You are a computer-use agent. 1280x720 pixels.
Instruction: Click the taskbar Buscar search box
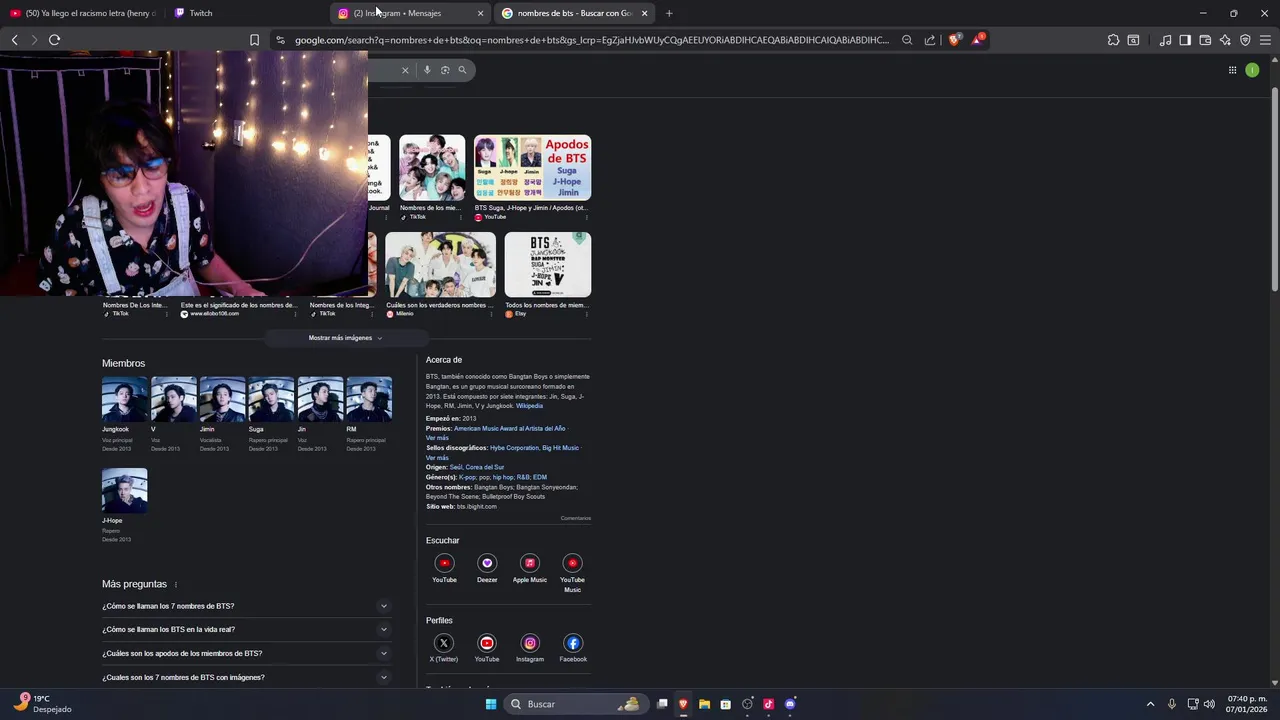tap(575, 704)
